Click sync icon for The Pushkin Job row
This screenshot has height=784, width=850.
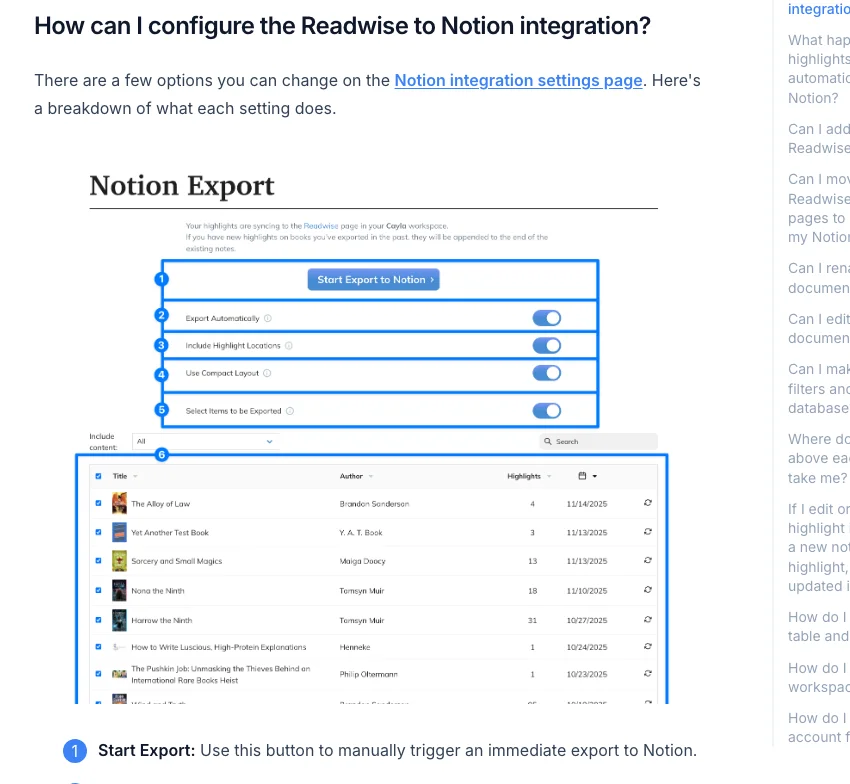[x=647, y=673]
